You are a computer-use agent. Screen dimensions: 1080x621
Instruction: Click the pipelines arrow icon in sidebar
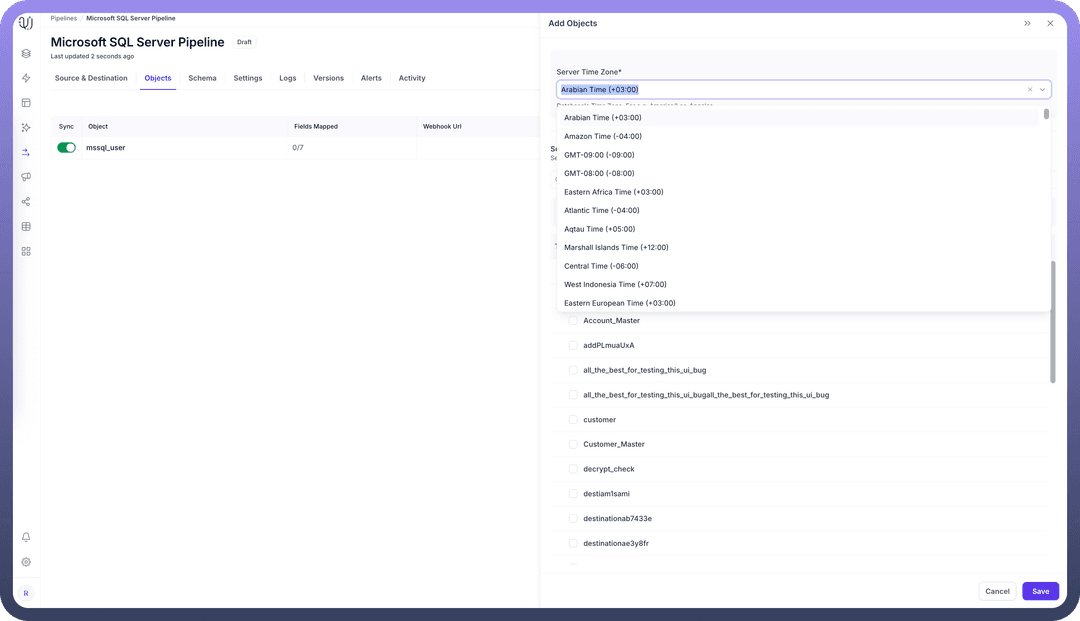click(x=26, y=152)
